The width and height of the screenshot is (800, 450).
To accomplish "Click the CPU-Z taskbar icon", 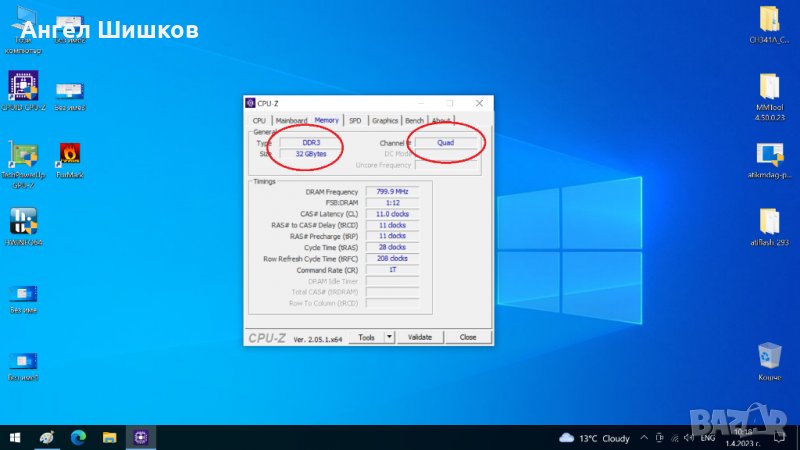I will (x=141, y=437).
